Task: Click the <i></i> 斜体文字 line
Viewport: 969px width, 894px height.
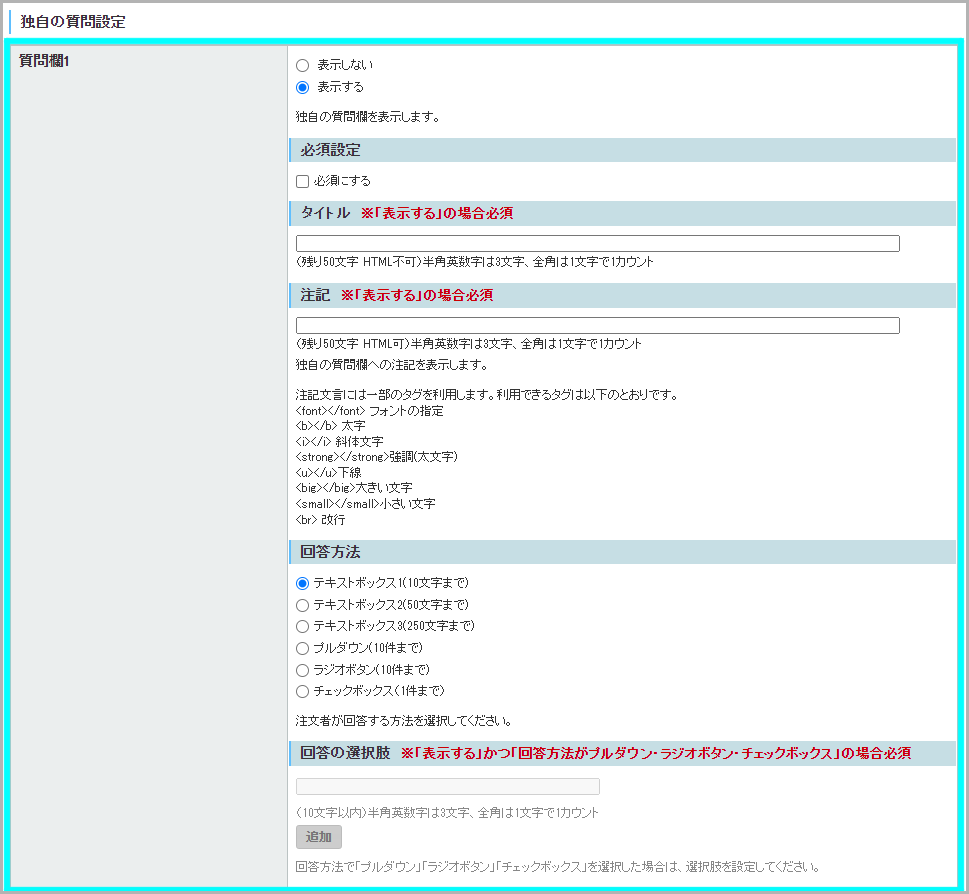Action: 339,442
